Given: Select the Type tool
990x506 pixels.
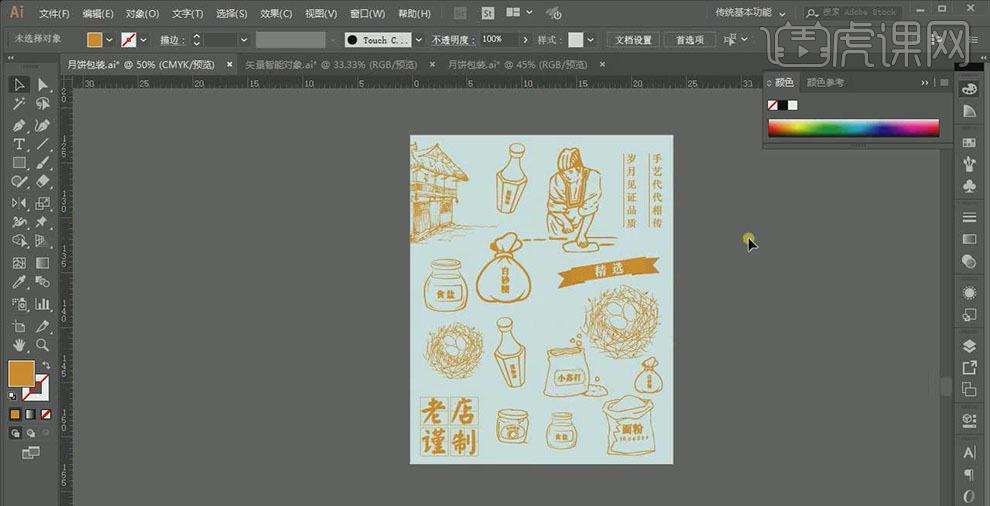Looking at the screenshot, I should pyautogui.click(x=19, y=145).
